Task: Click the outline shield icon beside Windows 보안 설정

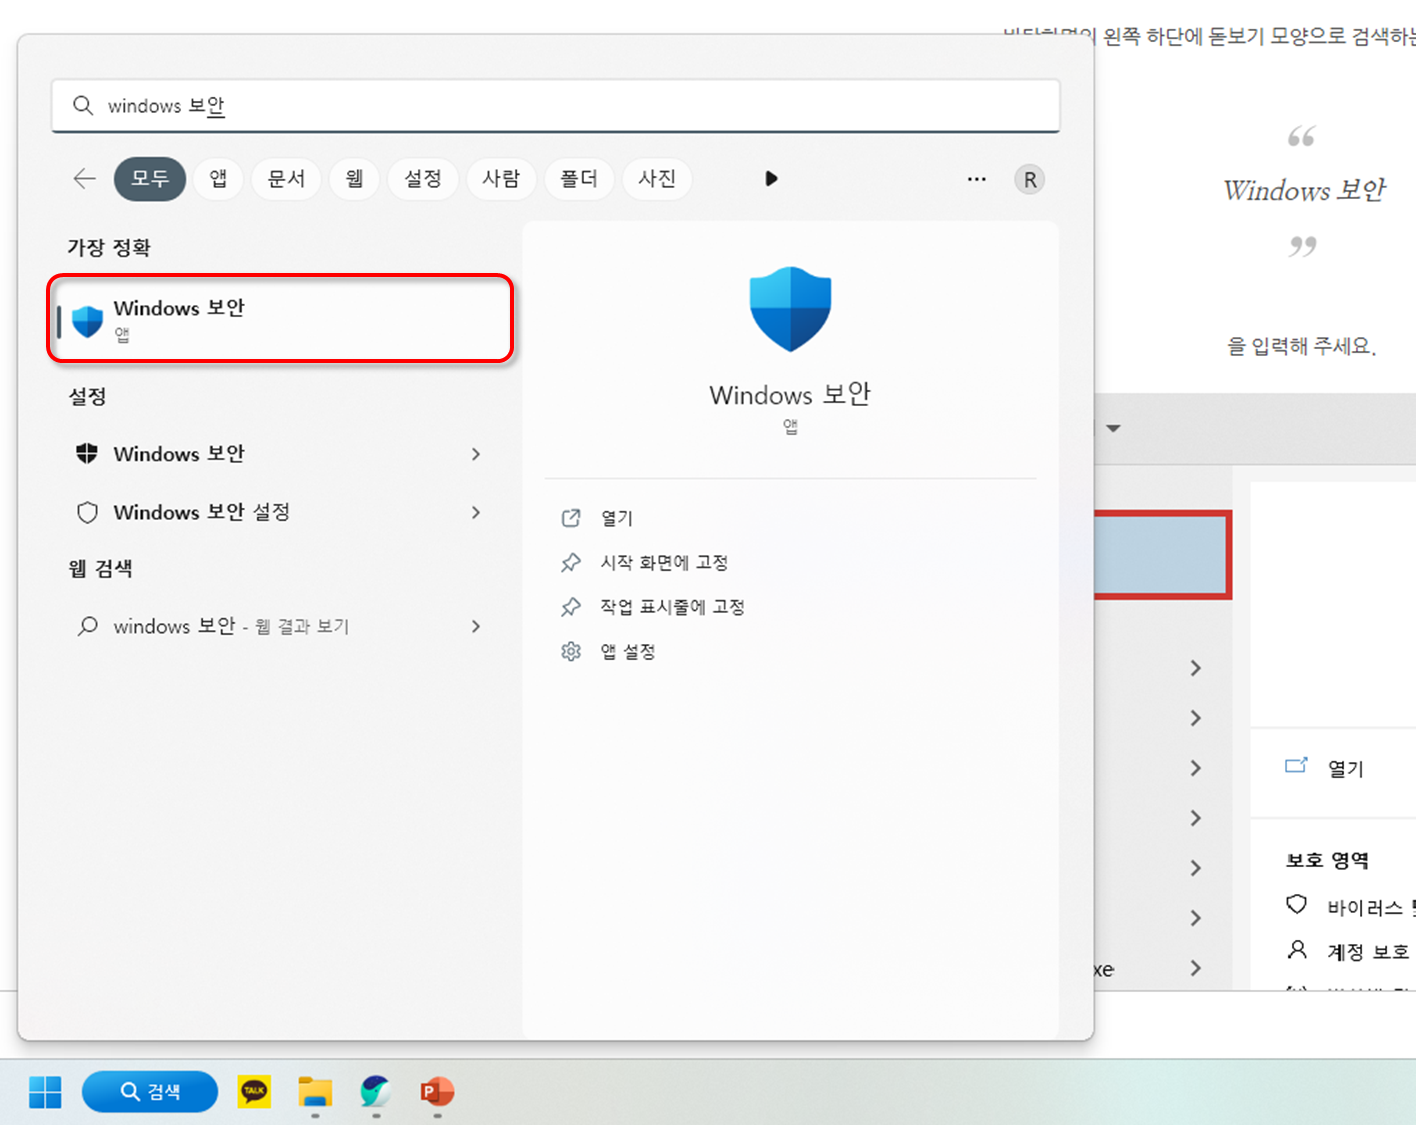Action: (87, 512)
